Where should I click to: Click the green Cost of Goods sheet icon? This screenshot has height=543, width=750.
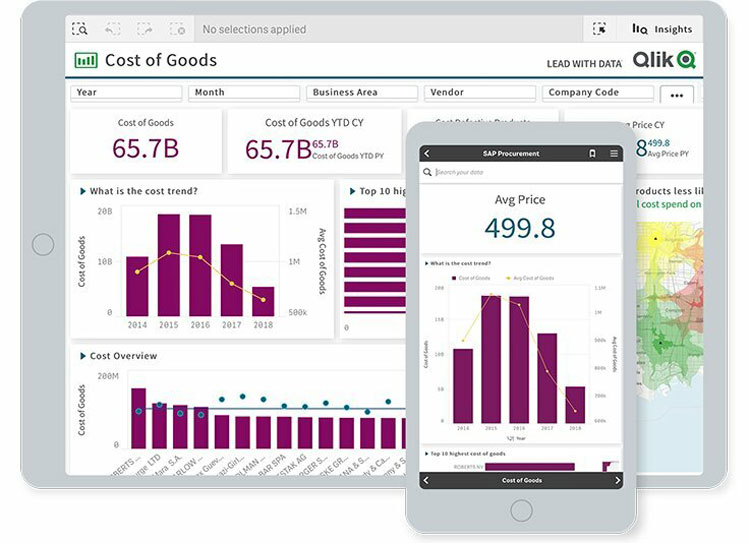coord(86,61)
